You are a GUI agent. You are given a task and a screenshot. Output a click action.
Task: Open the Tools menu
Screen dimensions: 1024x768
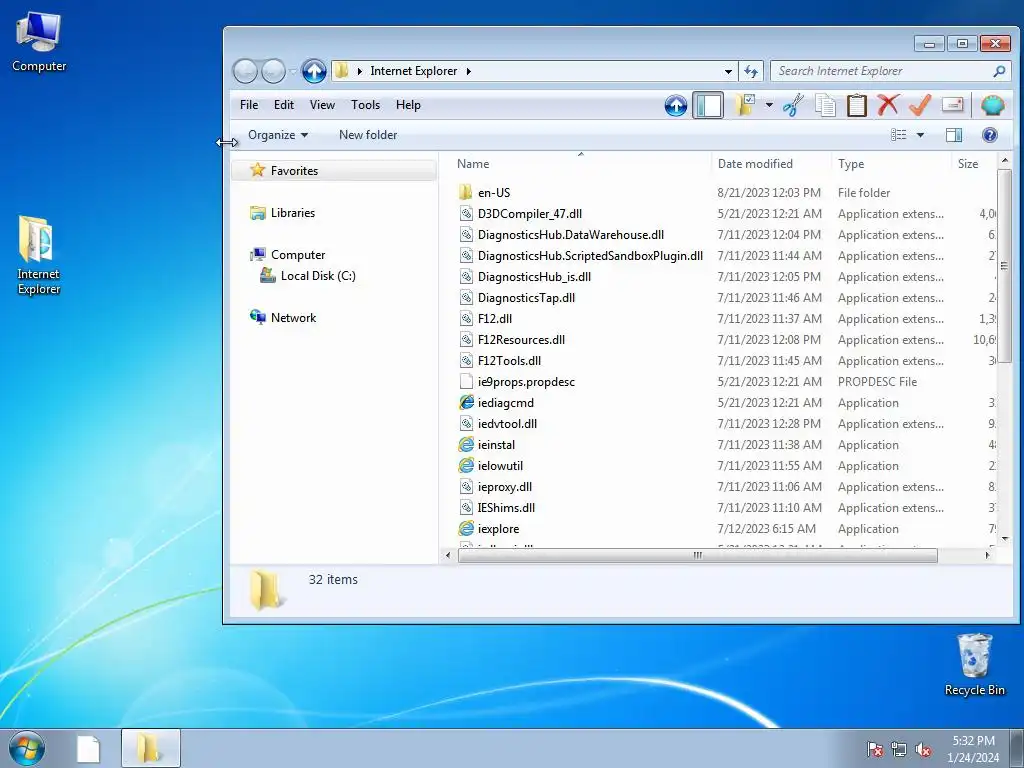coord(365,105)
